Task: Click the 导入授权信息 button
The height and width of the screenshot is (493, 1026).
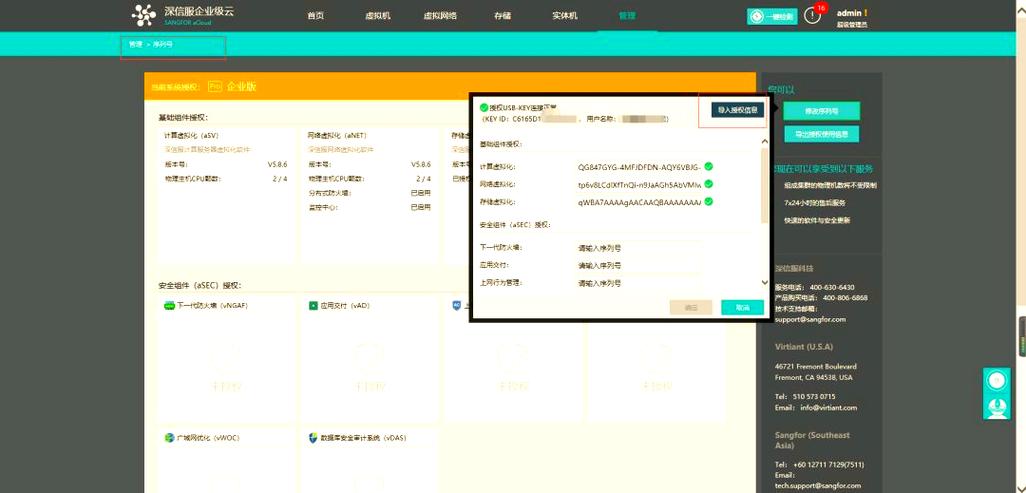Action: click(x=737, y=111)
